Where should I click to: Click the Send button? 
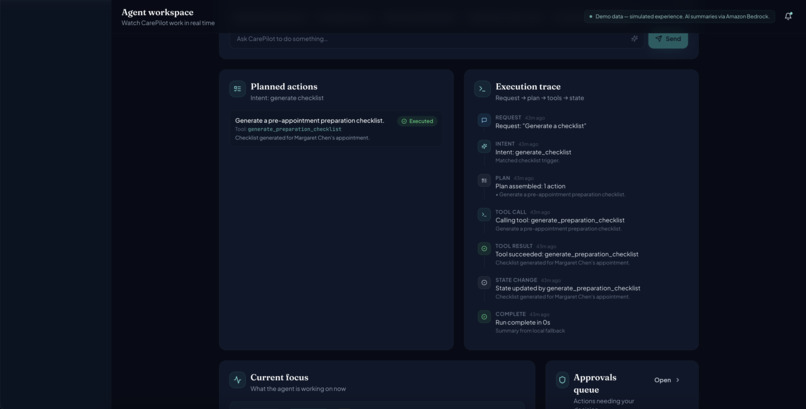pos(668,39)
